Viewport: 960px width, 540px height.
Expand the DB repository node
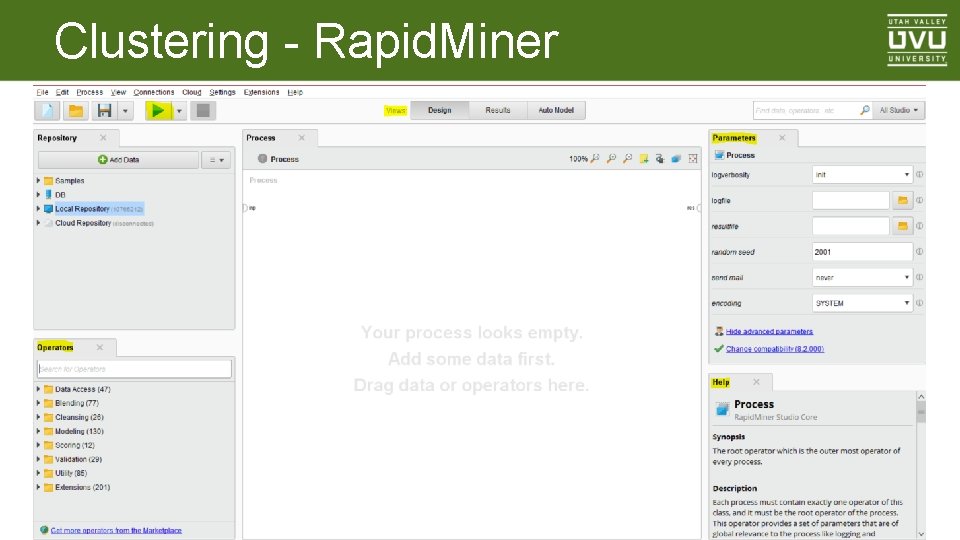[x=39, y=195]
